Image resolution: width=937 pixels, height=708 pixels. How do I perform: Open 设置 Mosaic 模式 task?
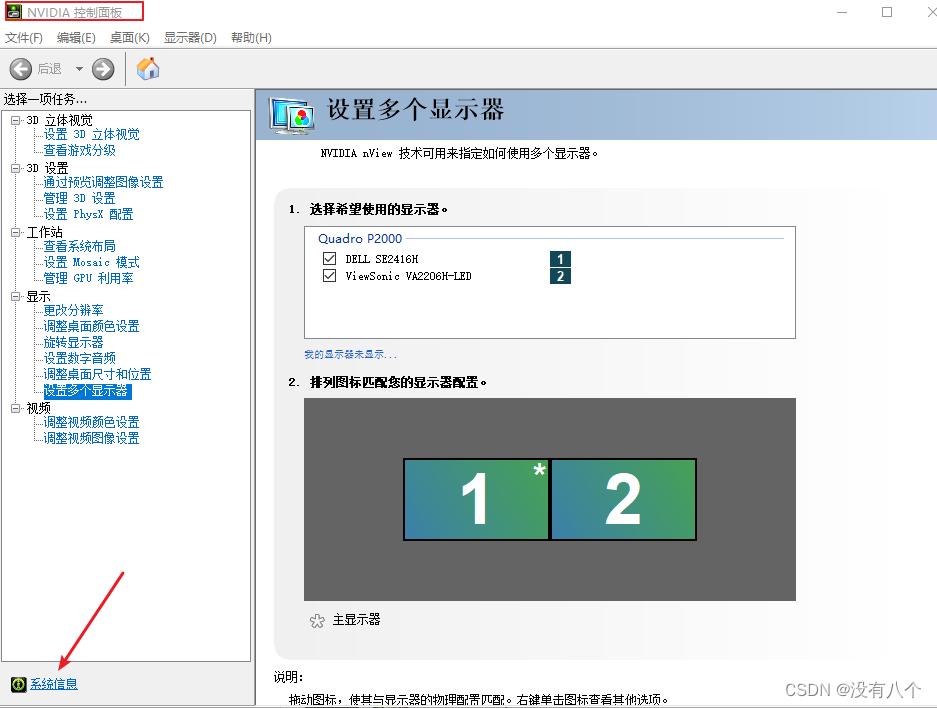[x=91, y=262]
